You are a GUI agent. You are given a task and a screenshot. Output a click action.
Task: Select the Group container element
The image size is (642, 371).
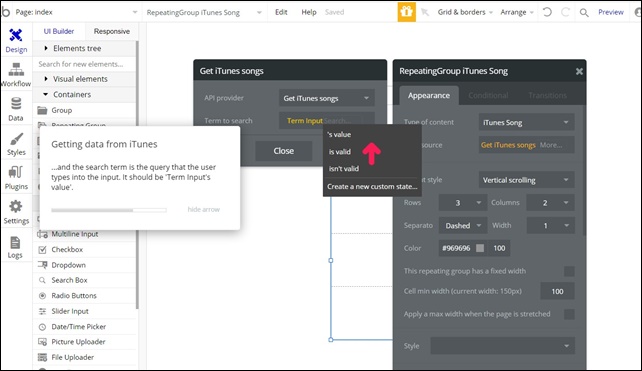(x=85, y=110)
